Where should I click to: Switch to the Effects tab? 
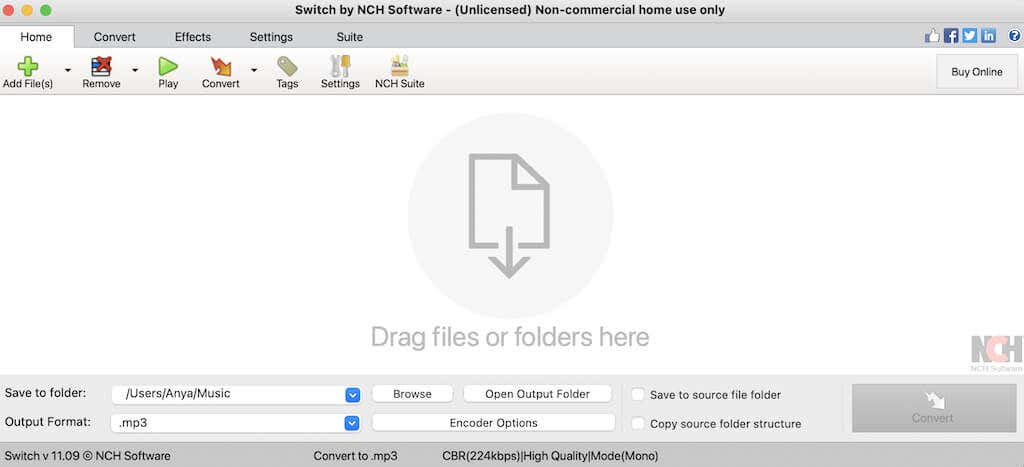coord(193,37)
